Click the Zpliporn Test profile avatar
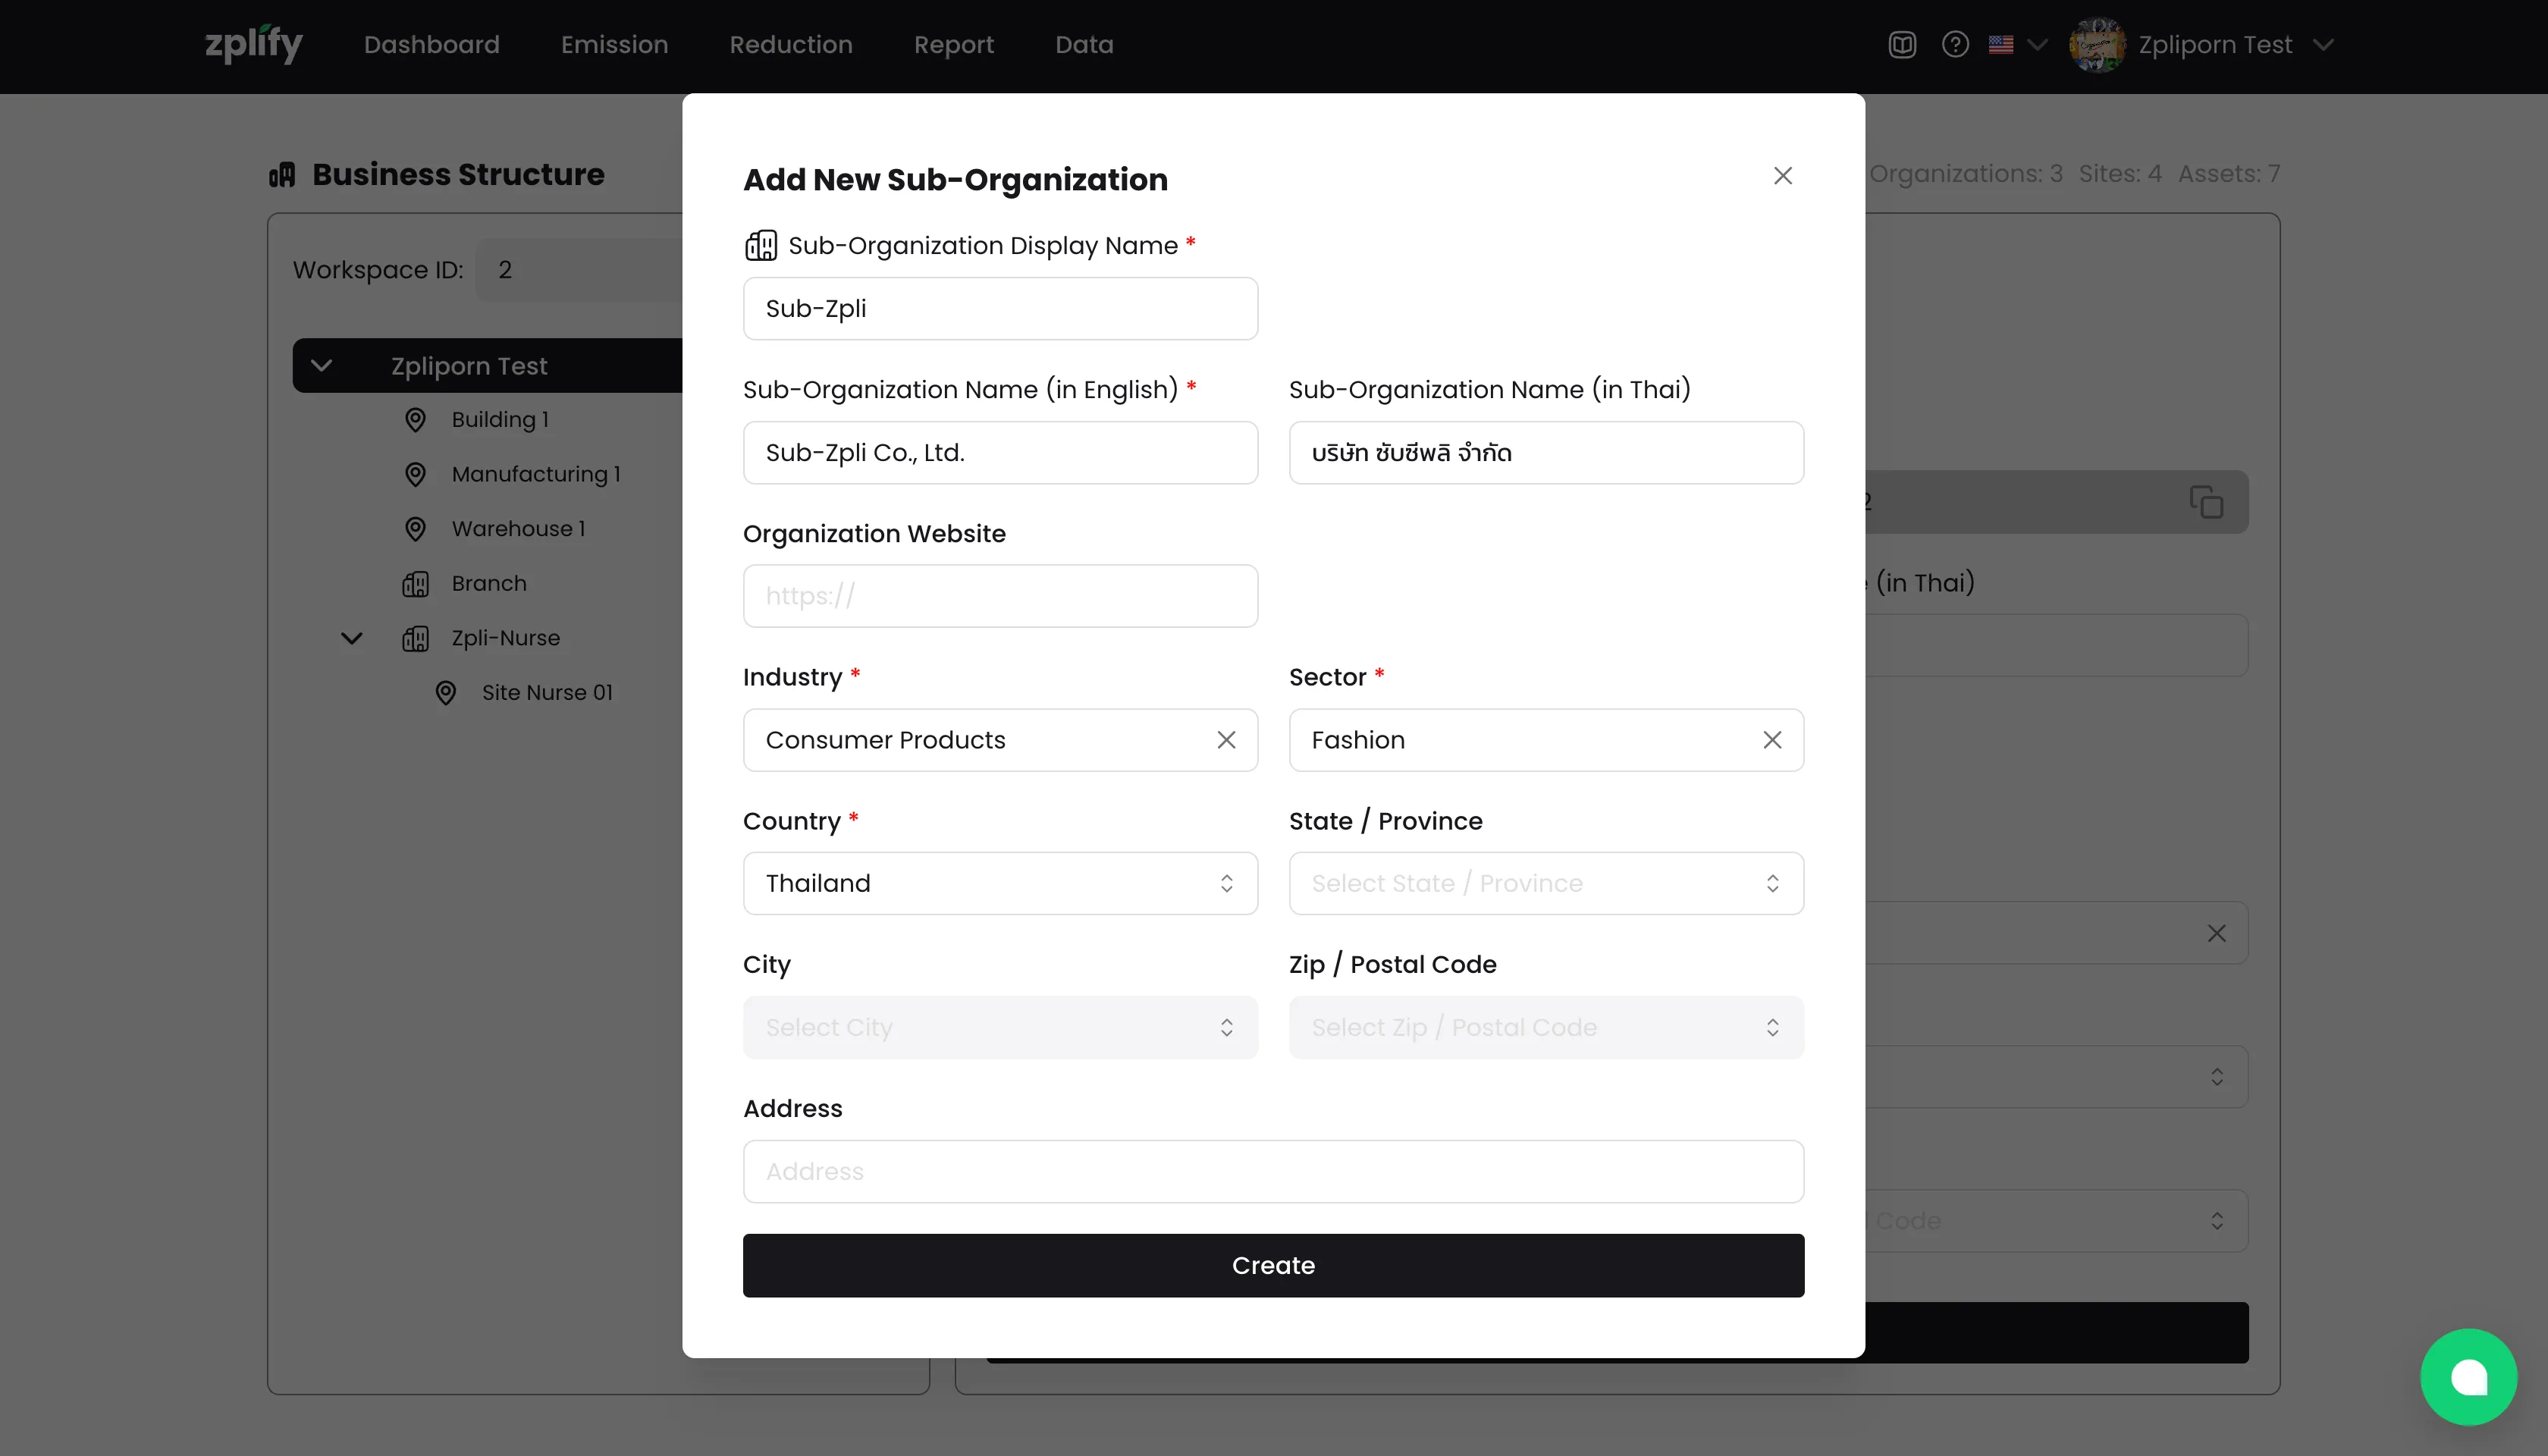 coord(2097,45)
